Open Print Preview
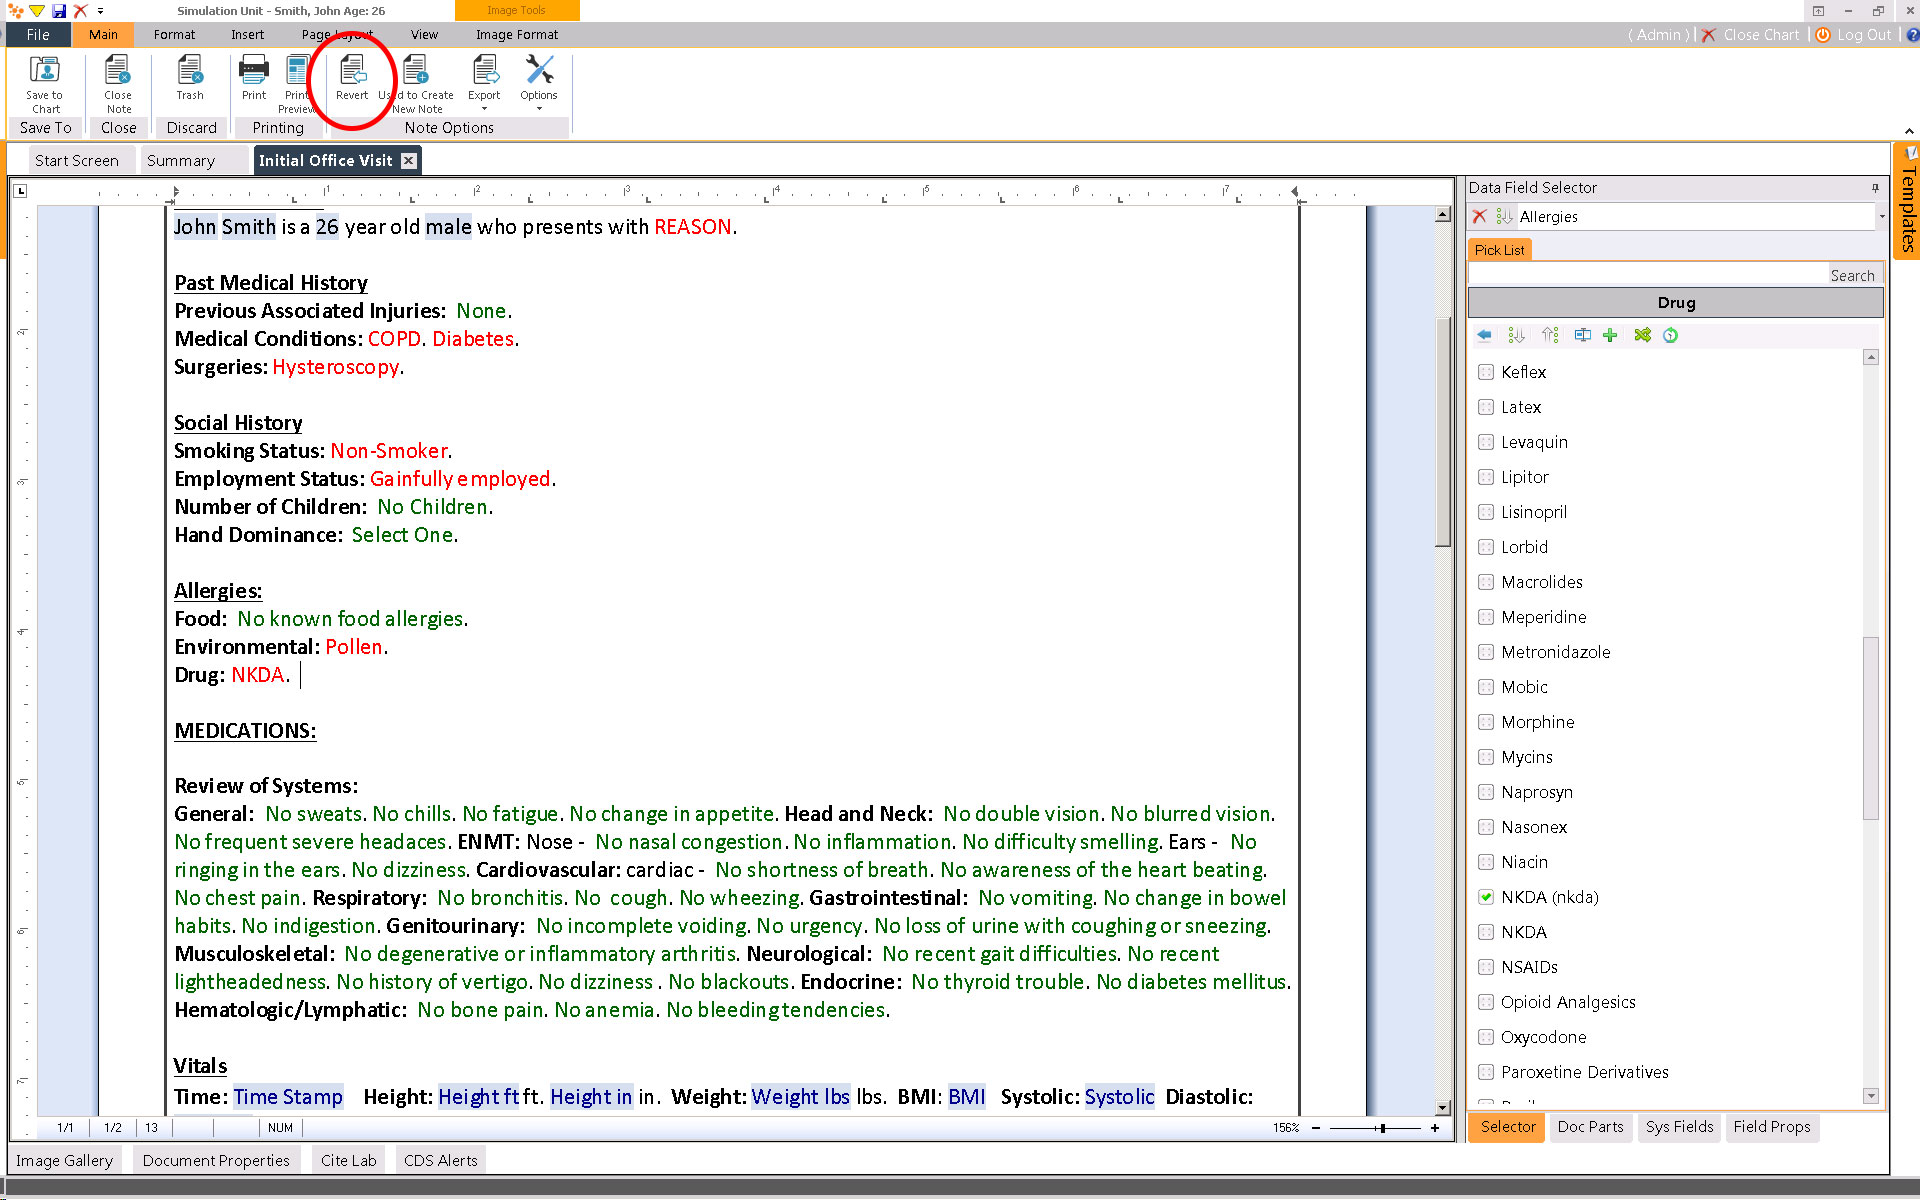This screenshot has width=1920, height=1200. coord(298,84)
